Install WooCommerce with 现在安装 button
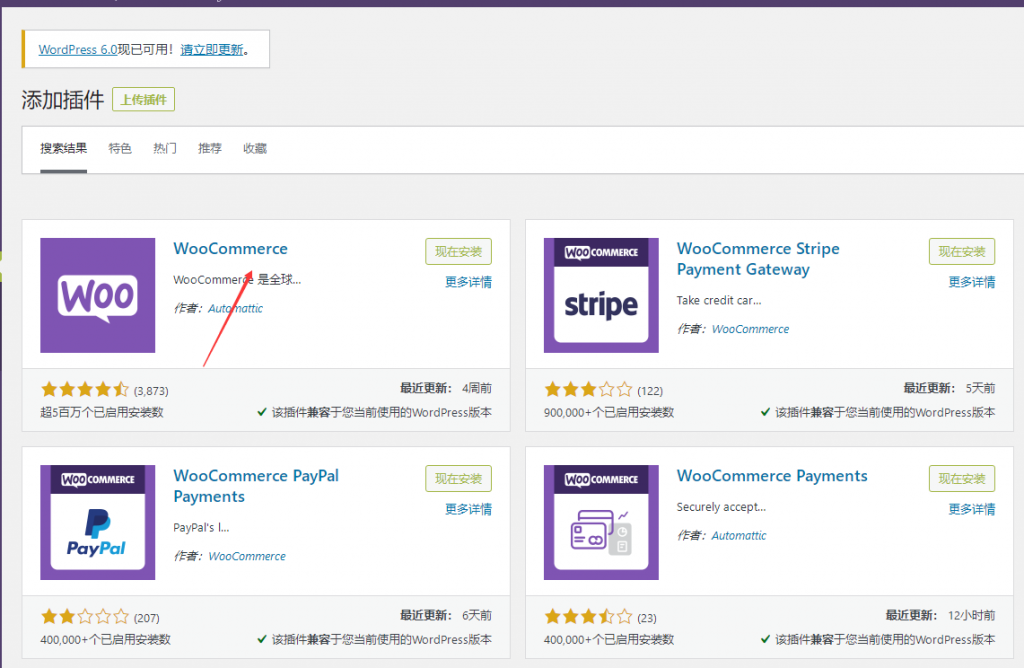Viewport: 1024px width, 668px height. tap(458, 251)
